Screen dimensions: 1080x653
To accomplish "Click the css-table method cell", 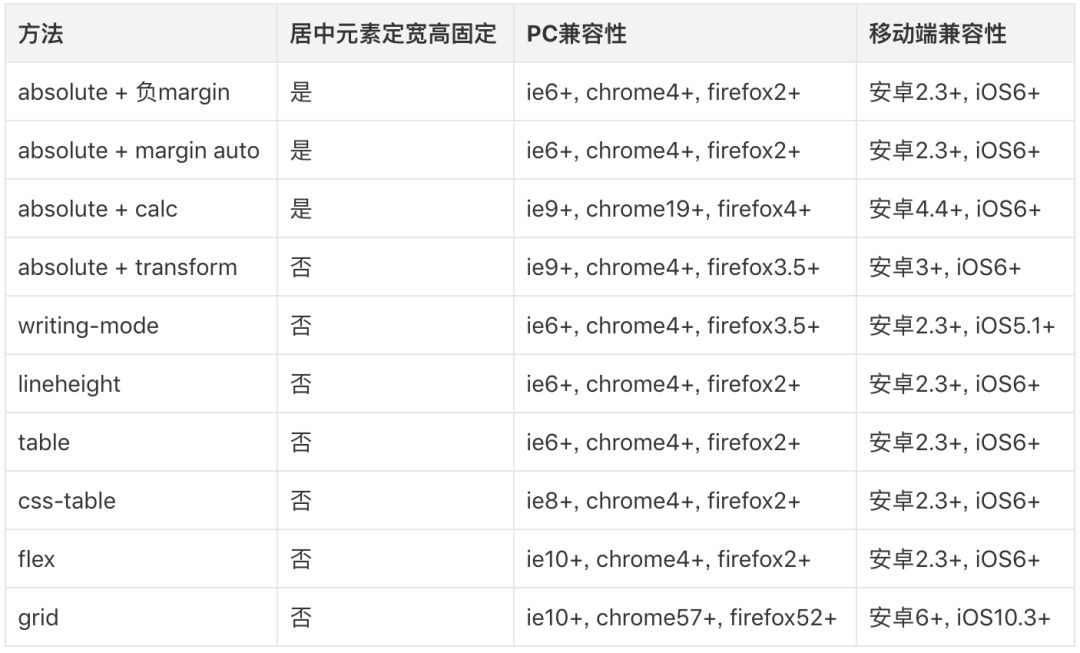I will 141,501.
